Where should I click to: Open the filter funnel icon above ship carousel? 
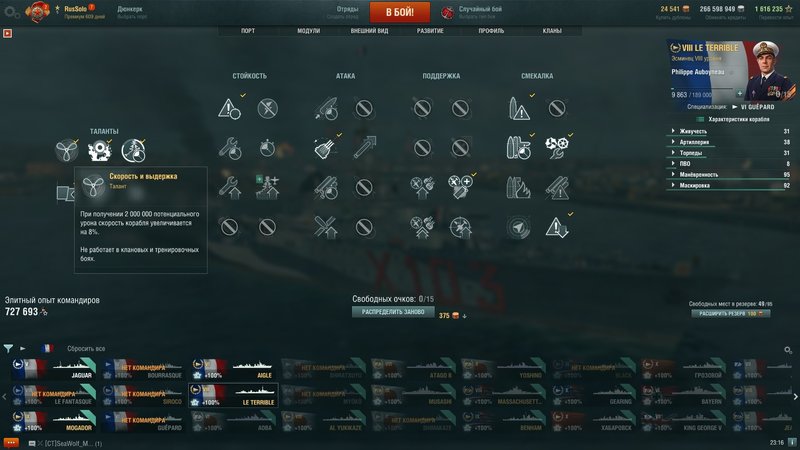pyautogui.click(x=8, y=348)
